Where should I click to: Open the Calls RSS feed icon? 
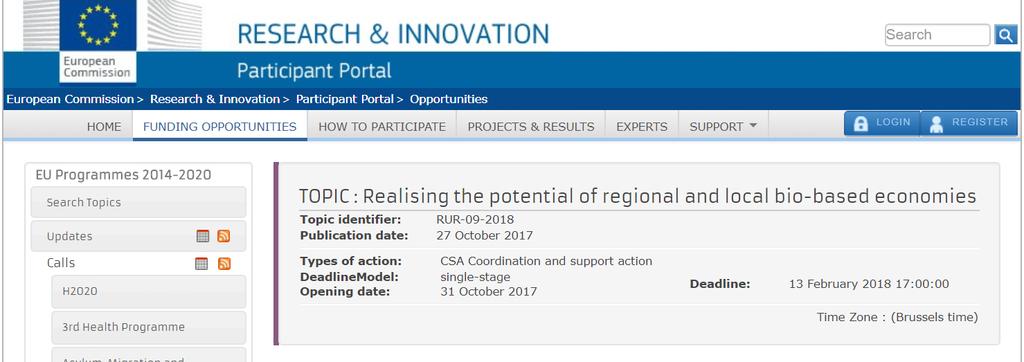(x=224, y=263)
